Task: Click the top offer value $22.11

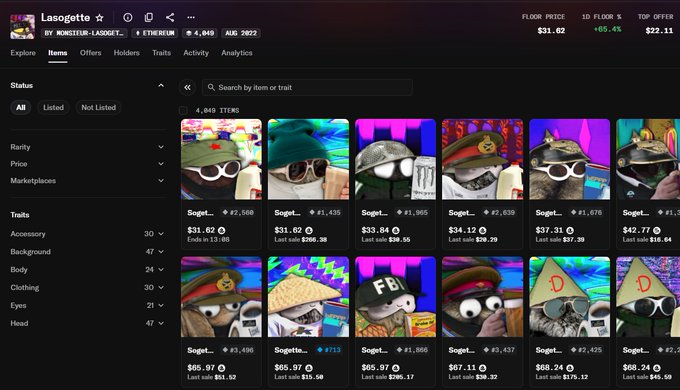Action: point(659,30)
